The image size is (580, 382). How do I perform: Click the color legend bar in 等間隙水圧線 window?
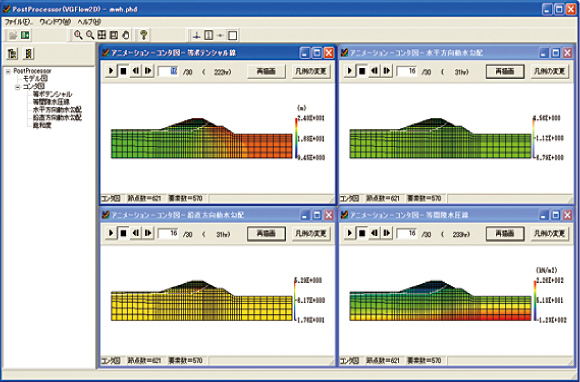click(x=535, y=300)
